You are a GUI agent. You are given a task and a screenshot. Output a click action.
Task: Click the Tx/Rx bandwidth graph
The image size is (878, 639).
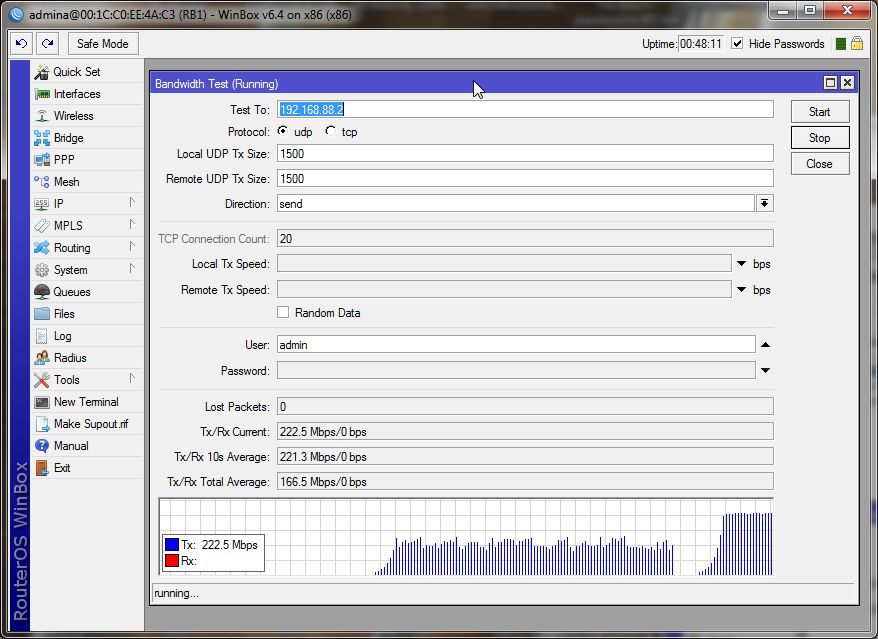point(466,537)
